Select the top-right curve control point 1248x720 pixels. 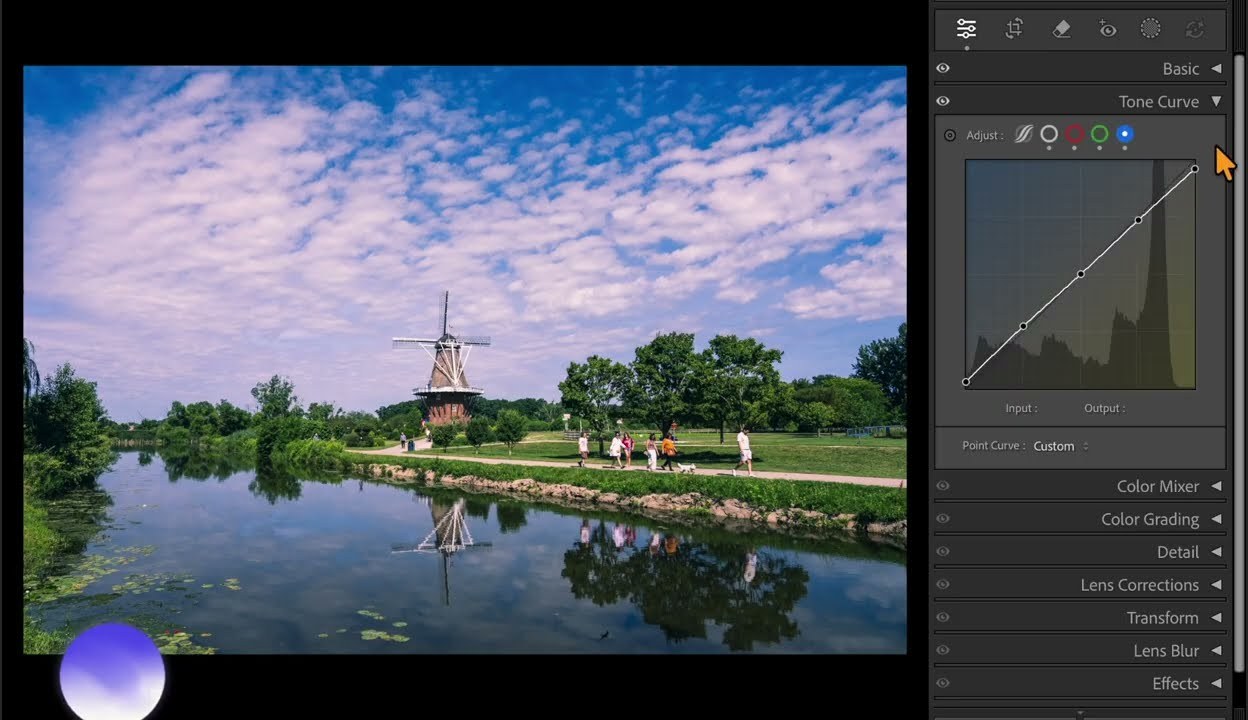1195,169
